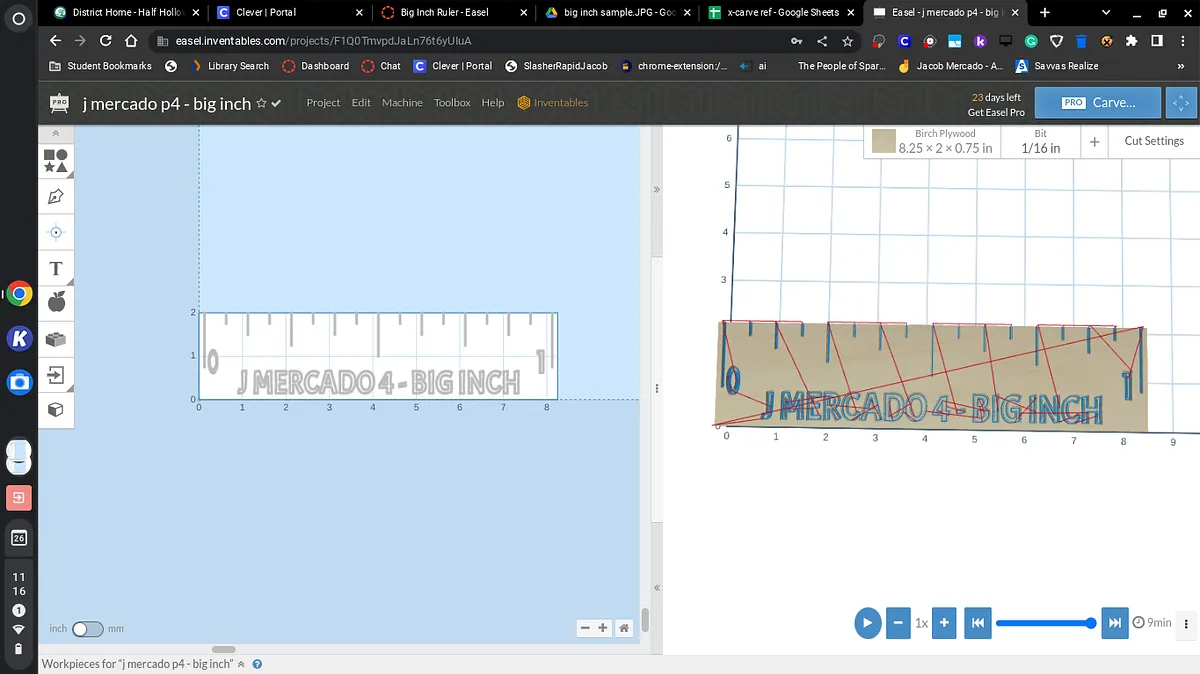This screenshot has height=674, width=1200.
Task: Open the Apps (apple) icon
Action: (x=56, y=302)
